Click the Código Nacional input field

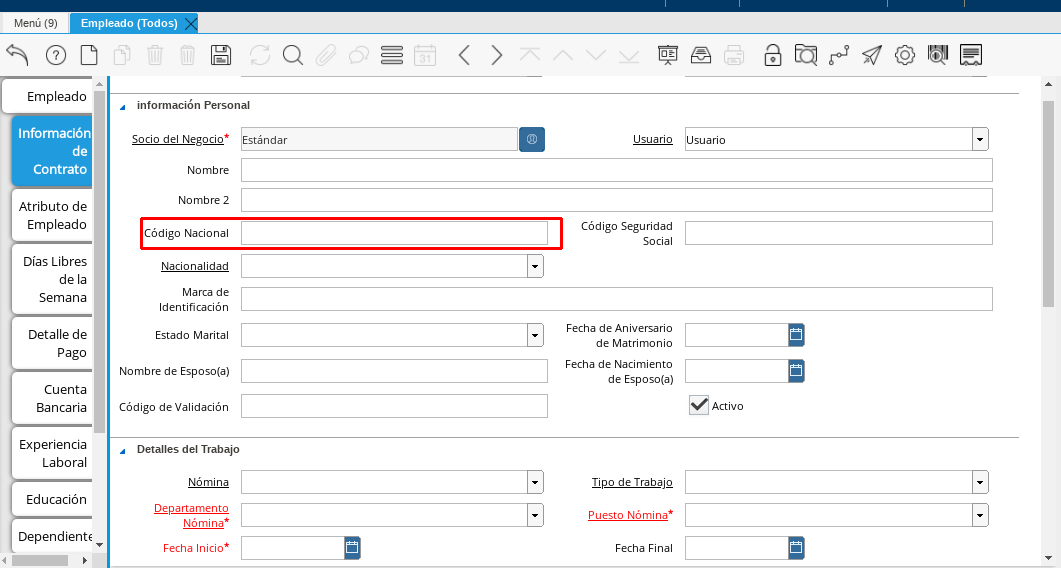point(394,233)
